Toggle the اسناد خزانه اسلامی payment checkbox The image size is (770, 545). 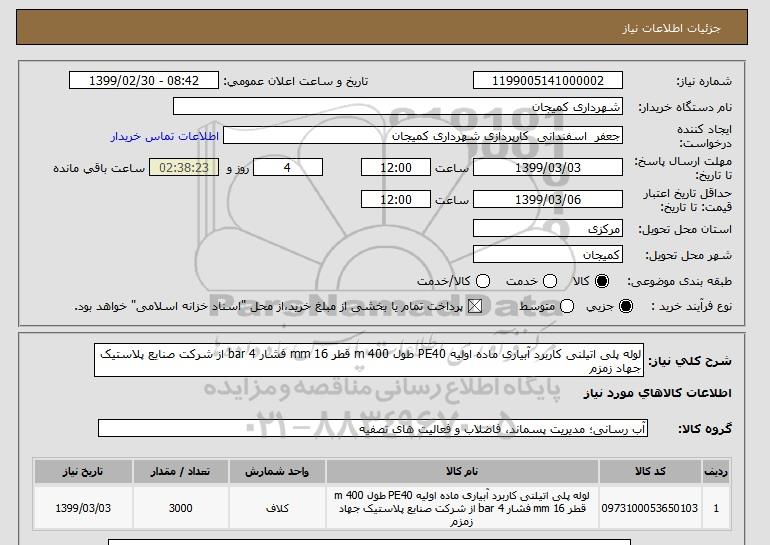pyautogui.click(x=474, y=306)
